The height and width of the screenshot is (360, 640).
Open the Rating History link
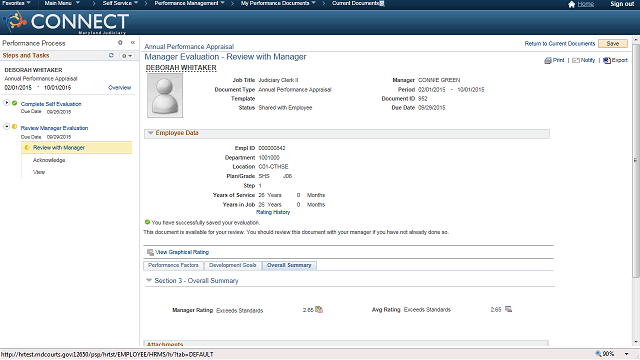click(x=273, y=212)
